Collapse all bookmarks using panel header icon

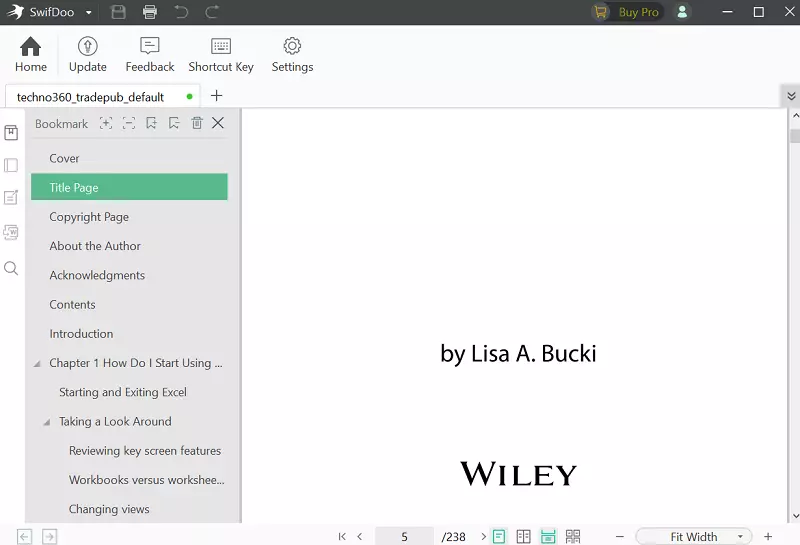(129, 123)
